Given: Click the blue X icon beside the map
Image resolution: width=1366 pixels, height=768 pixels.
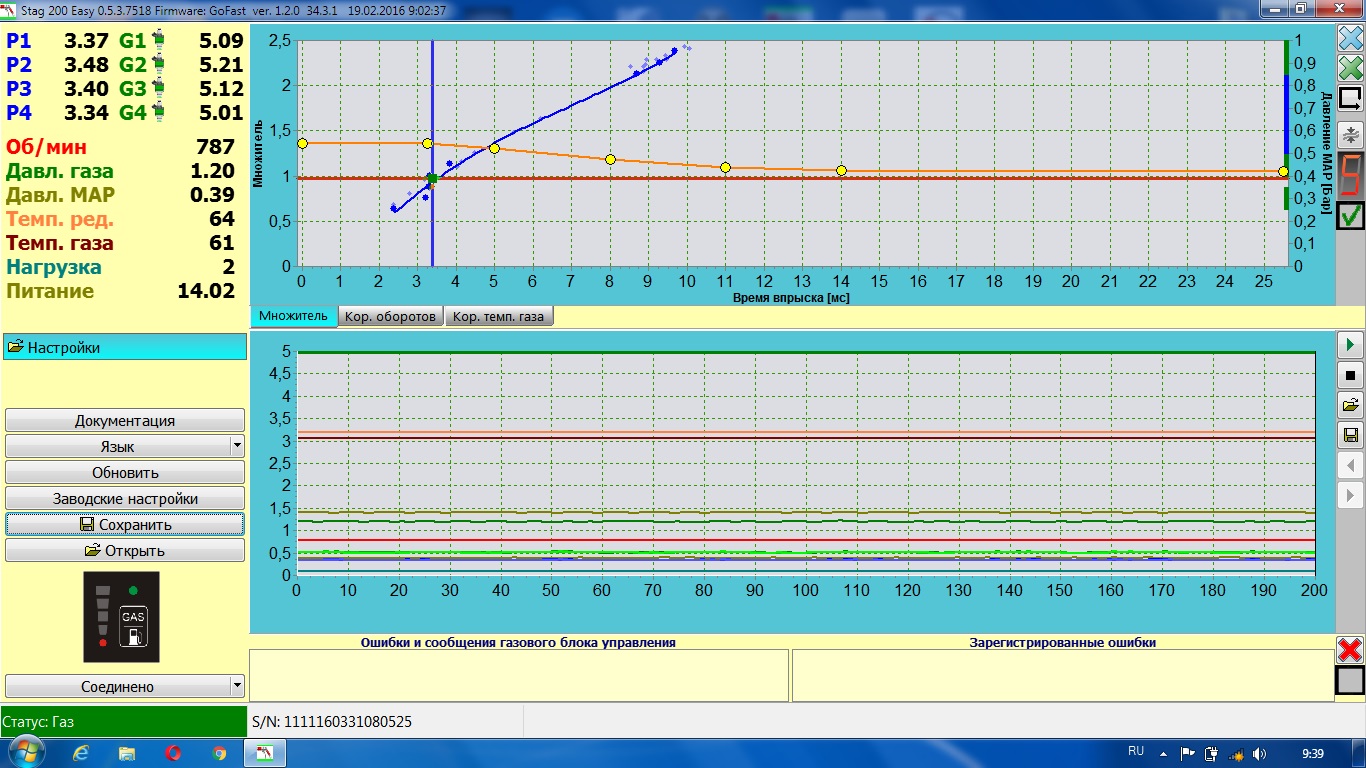Looking at the screenshot, I should 1350,38.
